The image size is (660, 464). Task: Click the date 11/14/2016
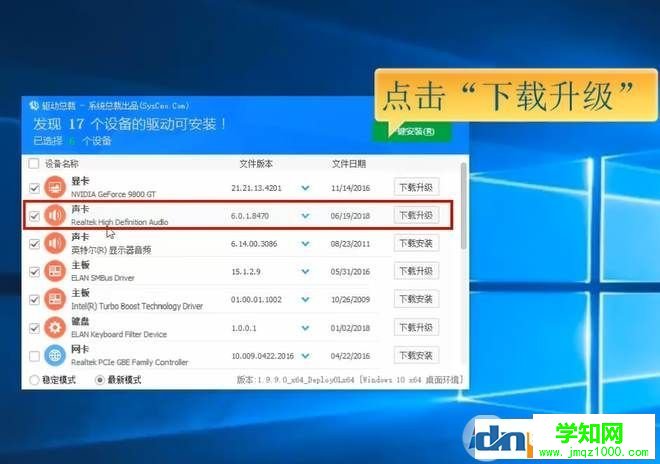click(x=350, y=188)
